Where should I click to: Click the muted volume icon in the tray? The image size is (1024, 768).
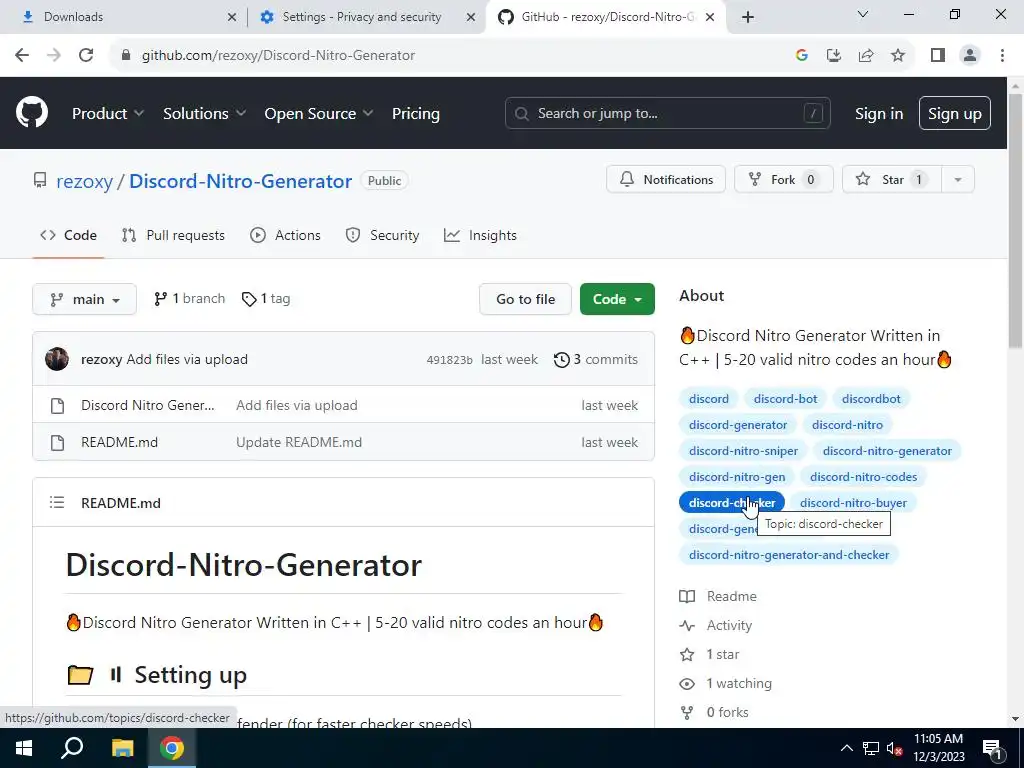pyautogui.click(x=894, y=748)
